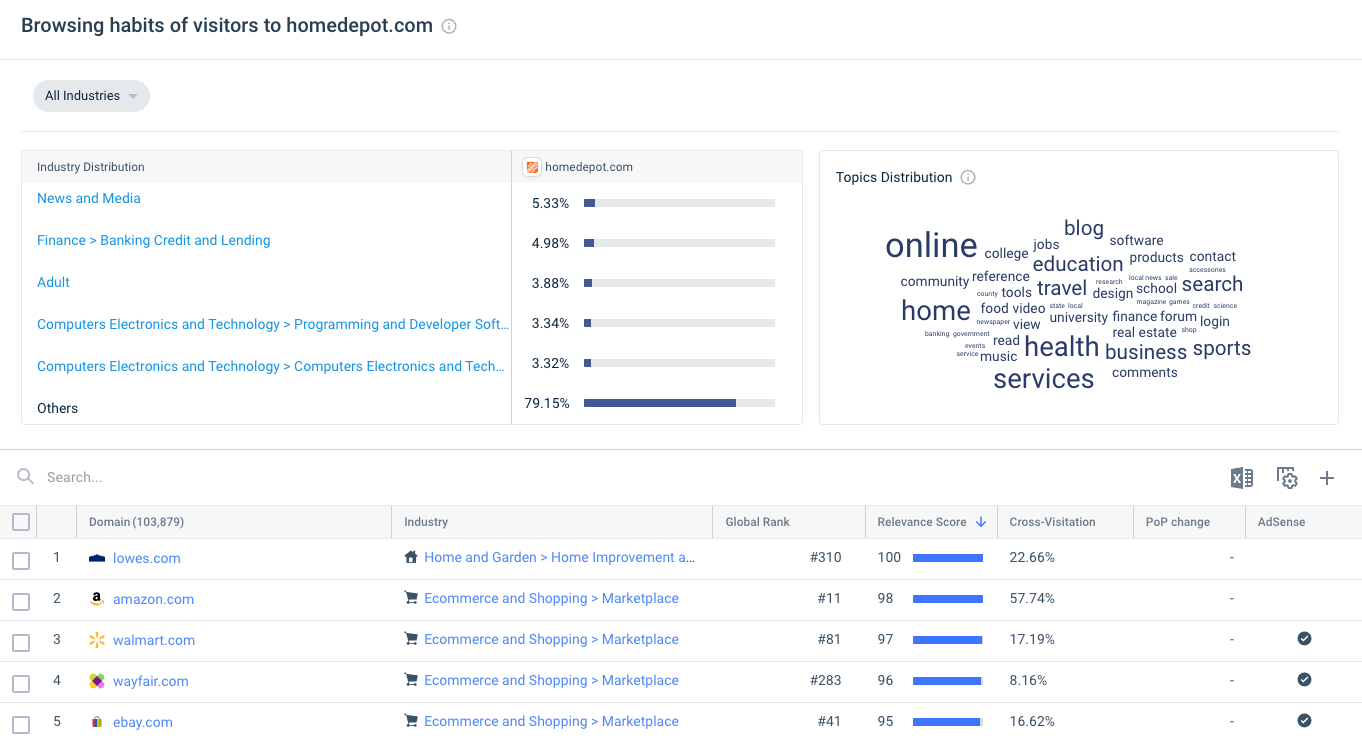Open wayfair.com domain link

(x=151, y=681)
